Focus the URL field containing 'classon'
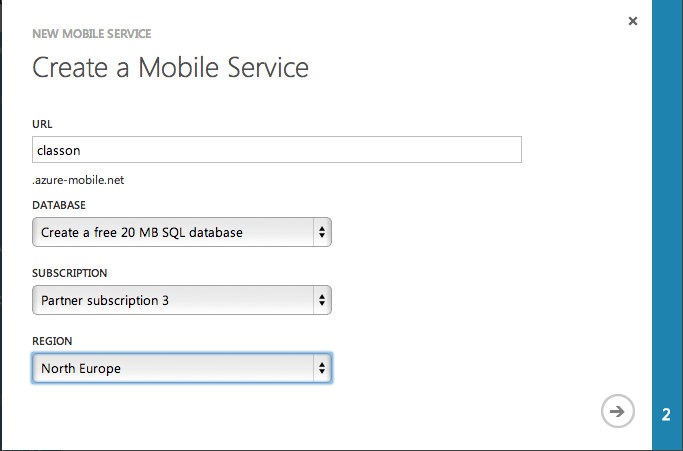 click(276, 150)
